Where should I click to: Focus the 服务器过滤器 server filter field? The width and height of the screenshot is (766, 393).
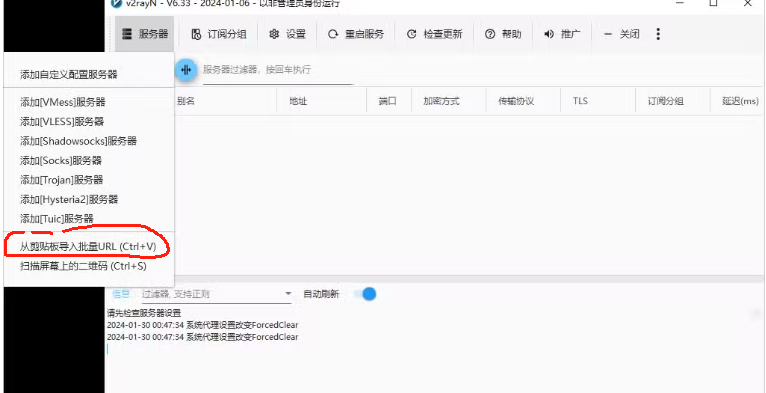coord(278,72)
